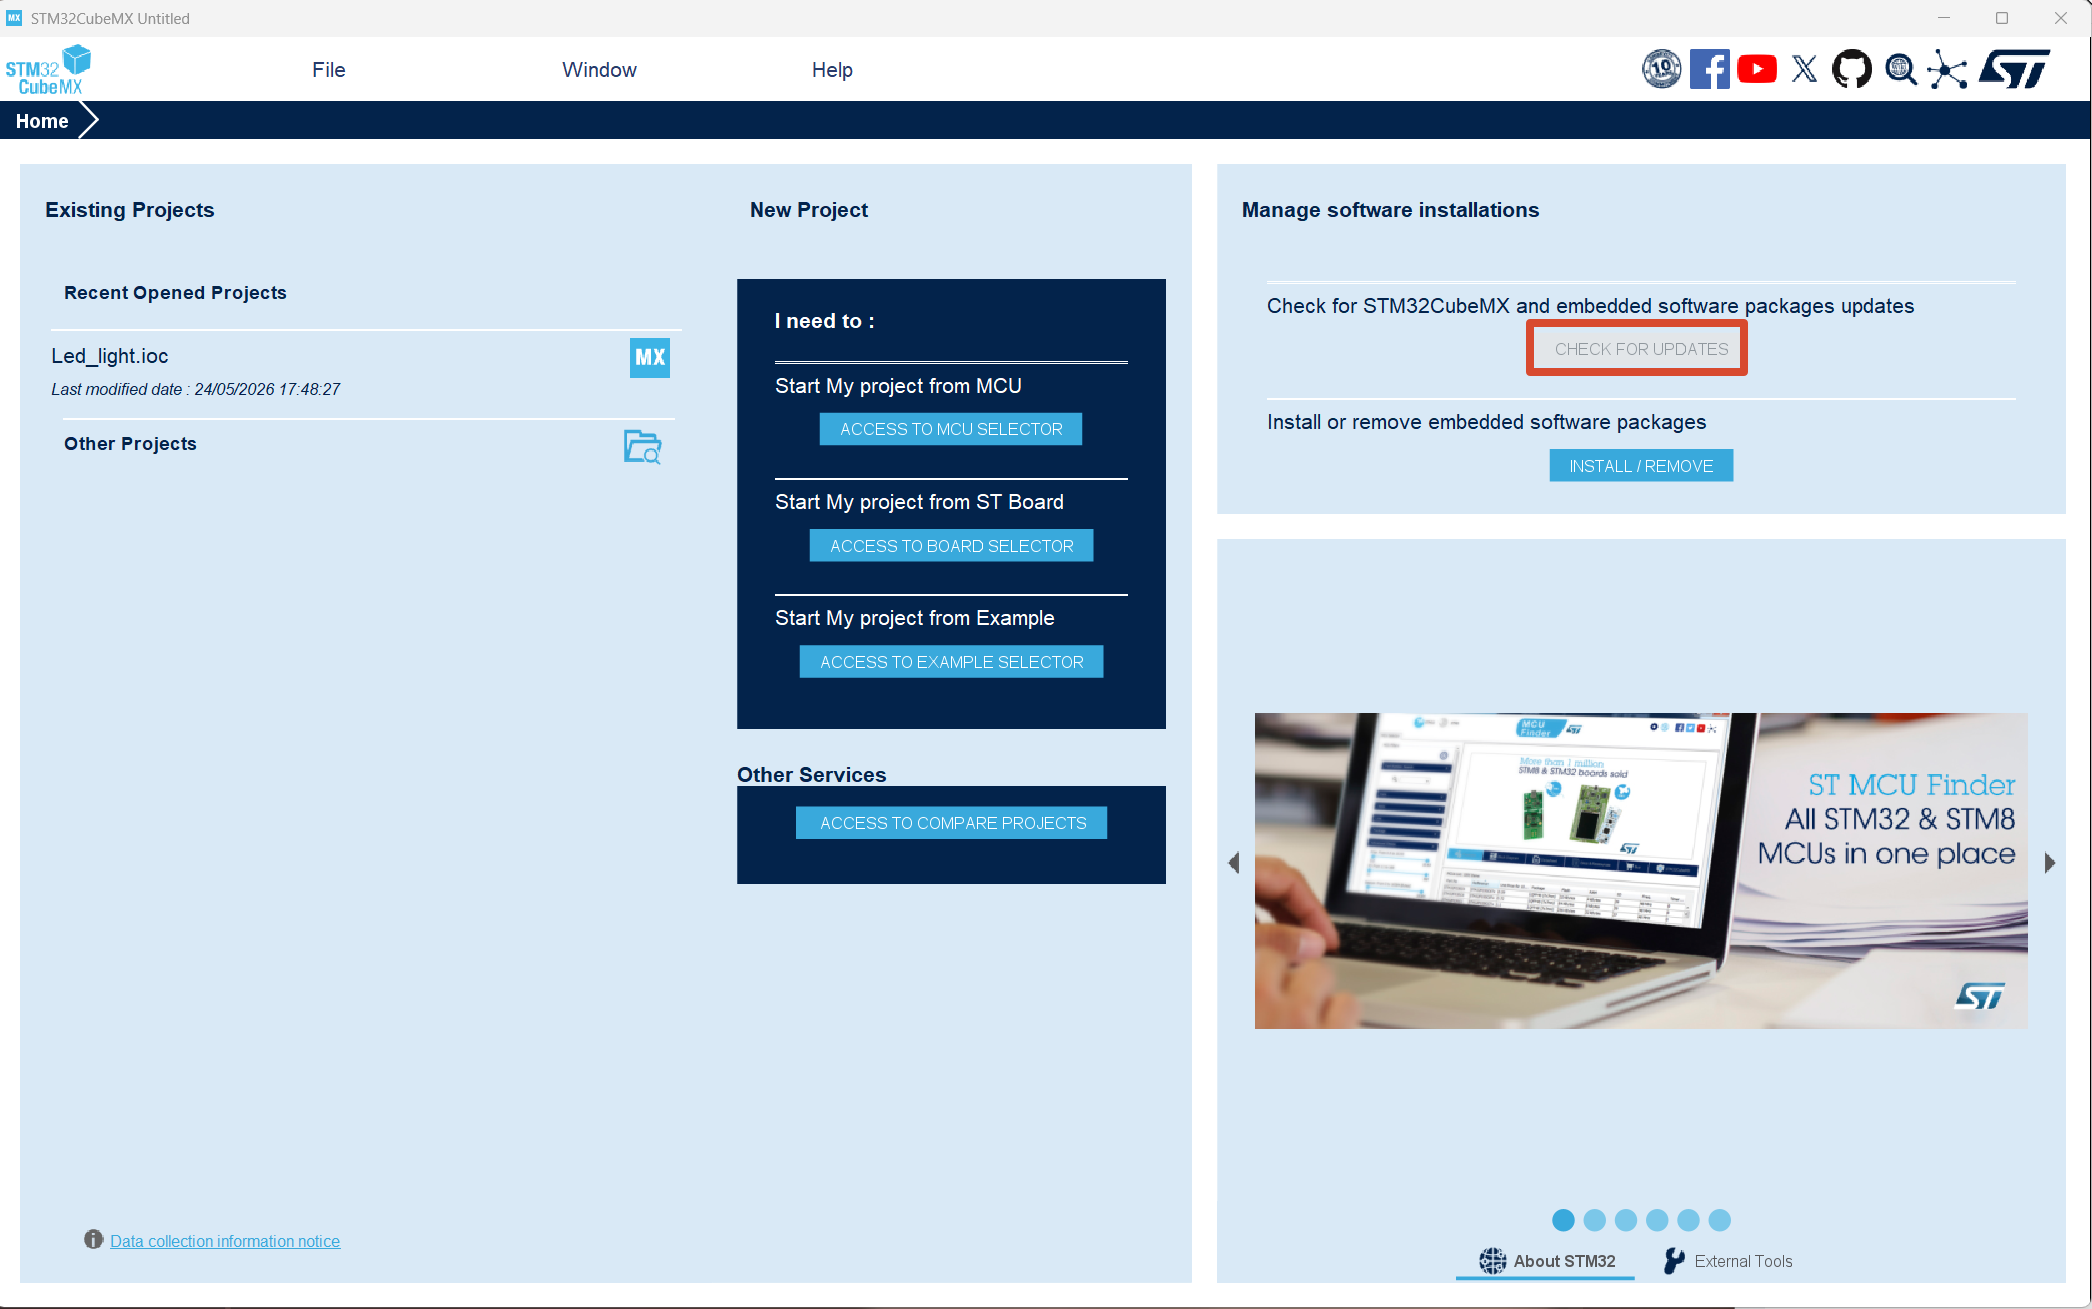Select the sixth carousel dot indicator
The height and width of the screenshot is (1309, 2092).
click(x=1720, y=1220)
